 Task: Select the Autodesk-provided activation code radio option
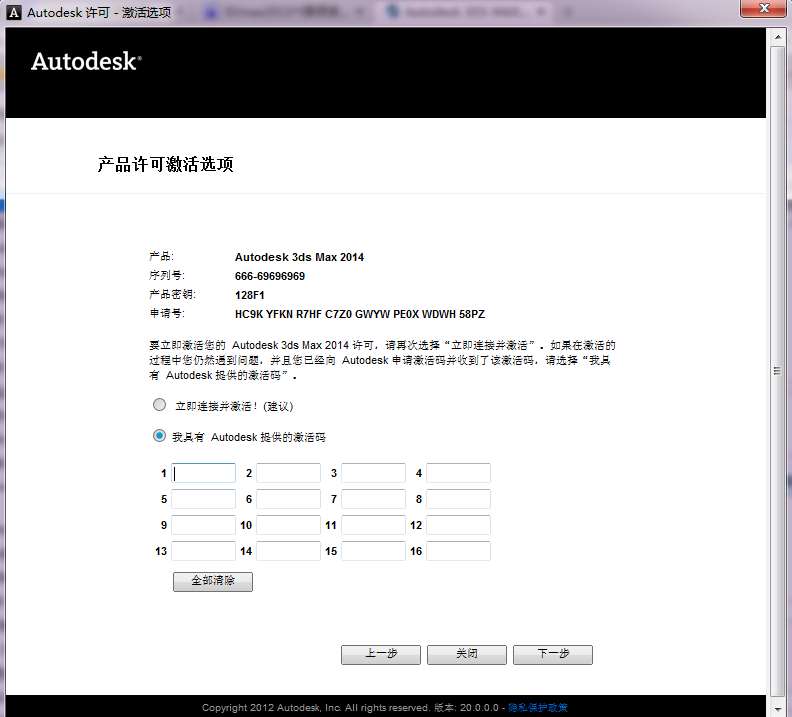159,436
